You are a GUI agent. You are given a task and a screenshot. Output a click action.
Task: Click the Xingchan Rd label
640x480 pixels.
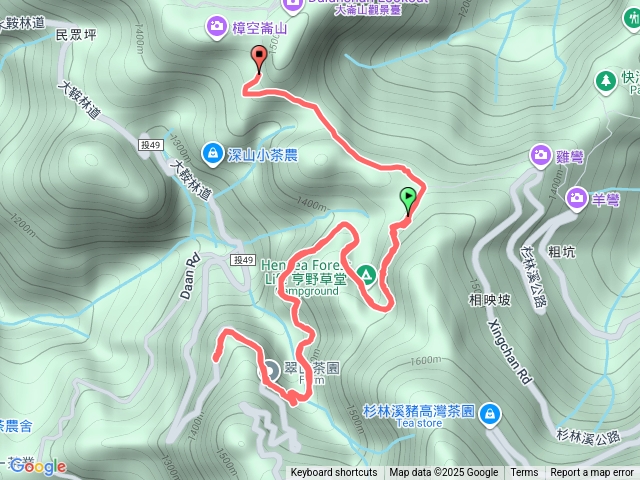click(x=510, y=352)
